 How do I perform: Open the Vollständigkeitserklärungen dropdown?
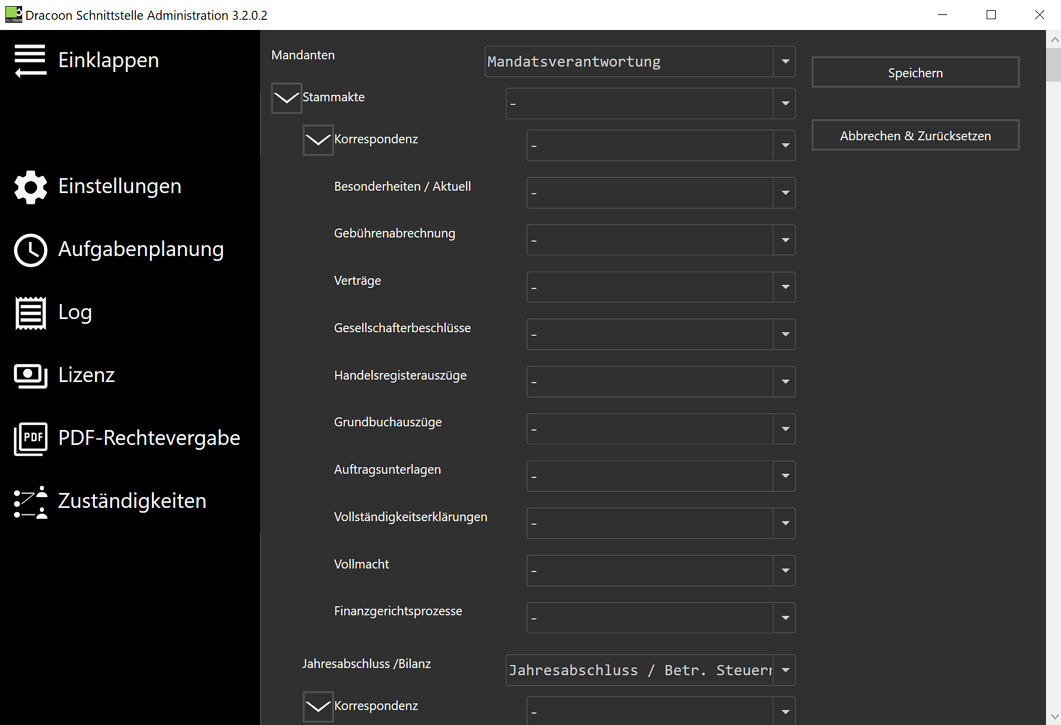point(660,523)
